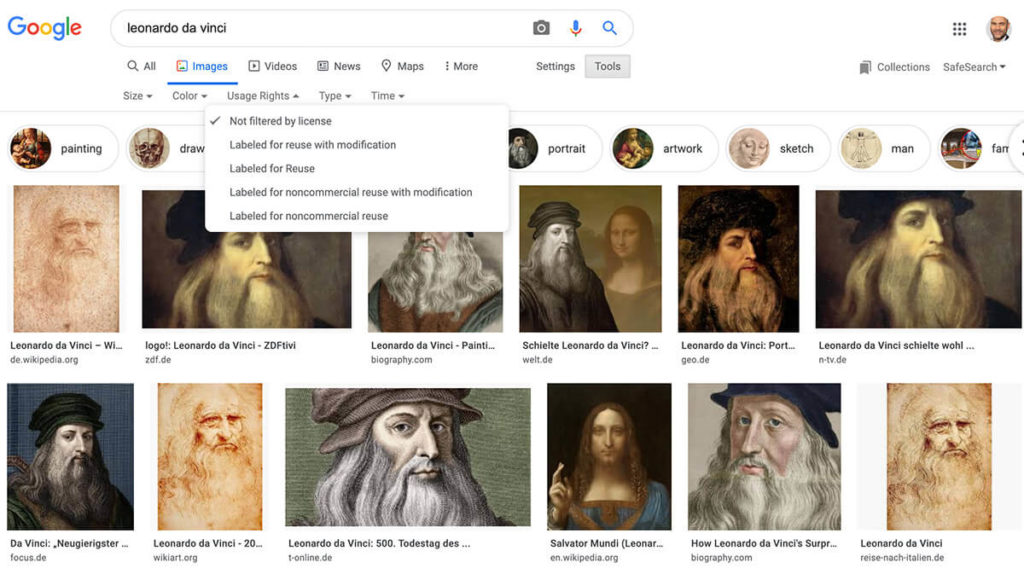Filter by the artwork chip
Screen dimensions: 1024x568
(x=665, y=149)
